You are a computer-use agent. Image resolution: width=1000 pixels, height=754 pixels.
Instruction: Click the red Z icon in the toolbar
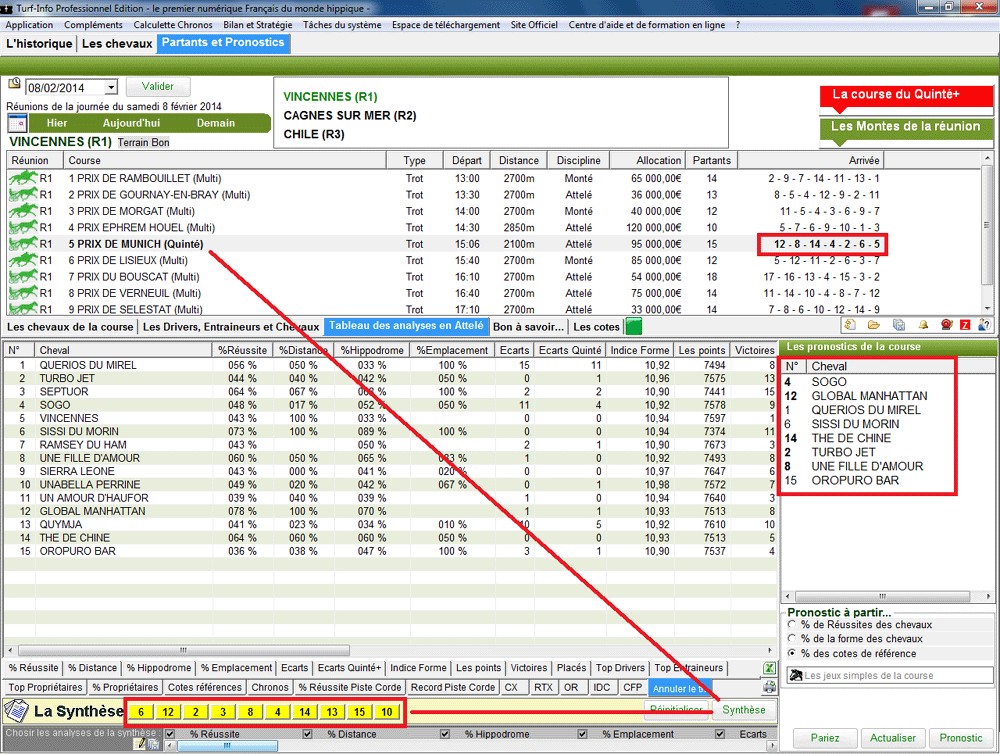[966, 325]
